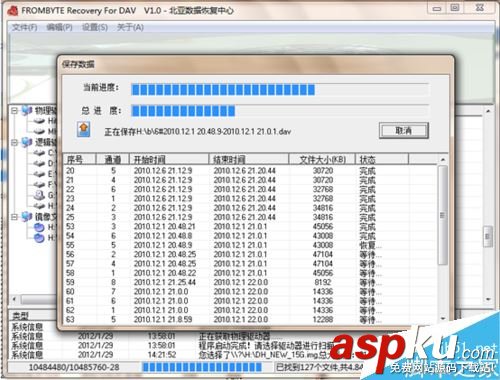
Task: Select the F: drive icon in tree
Action: click(x=39, y=185)
